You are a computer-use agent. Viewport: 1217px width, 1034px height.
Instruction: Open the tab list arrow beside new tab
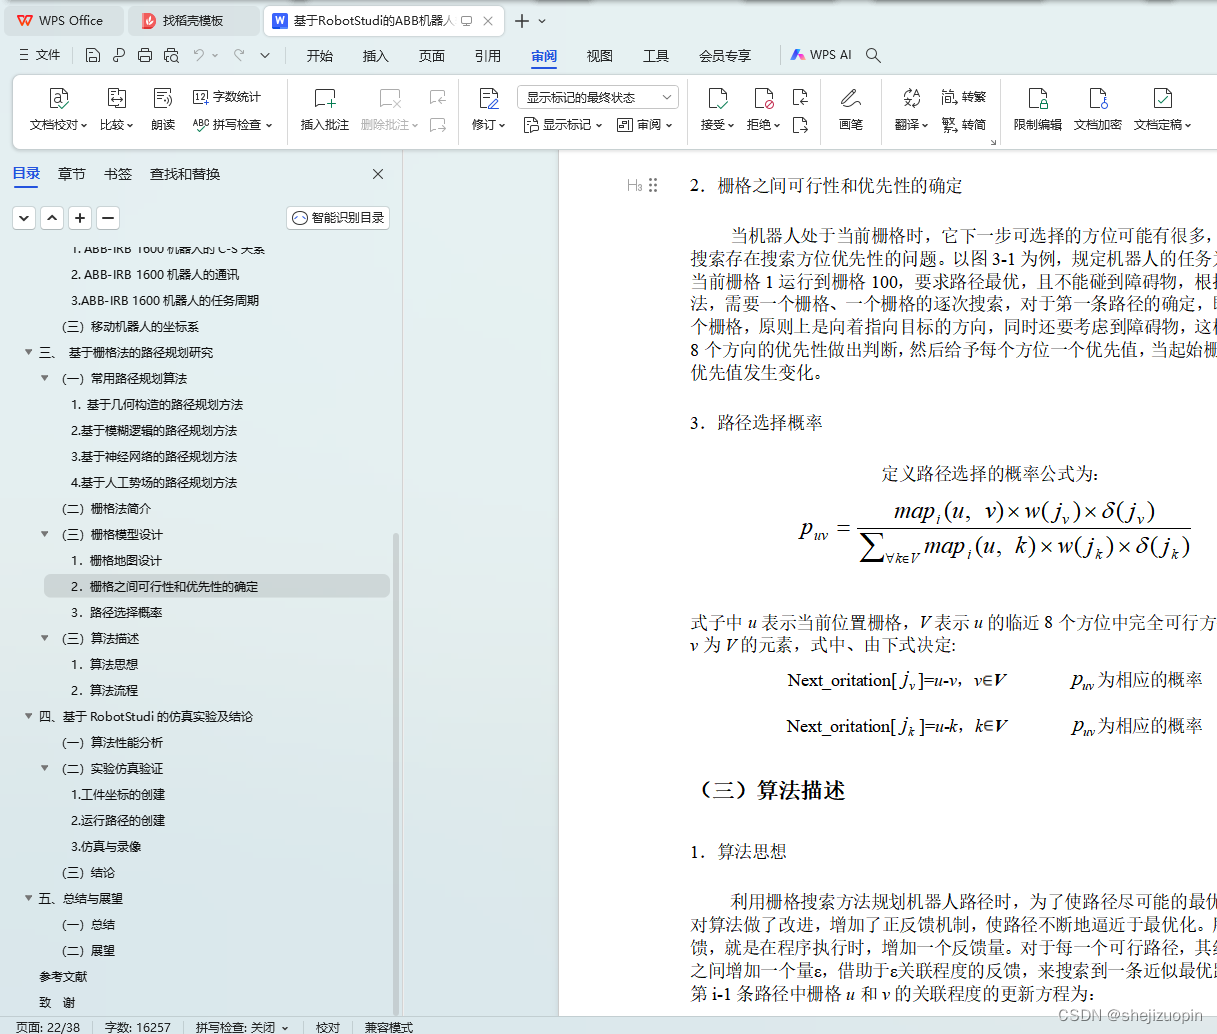click(542, 20)
